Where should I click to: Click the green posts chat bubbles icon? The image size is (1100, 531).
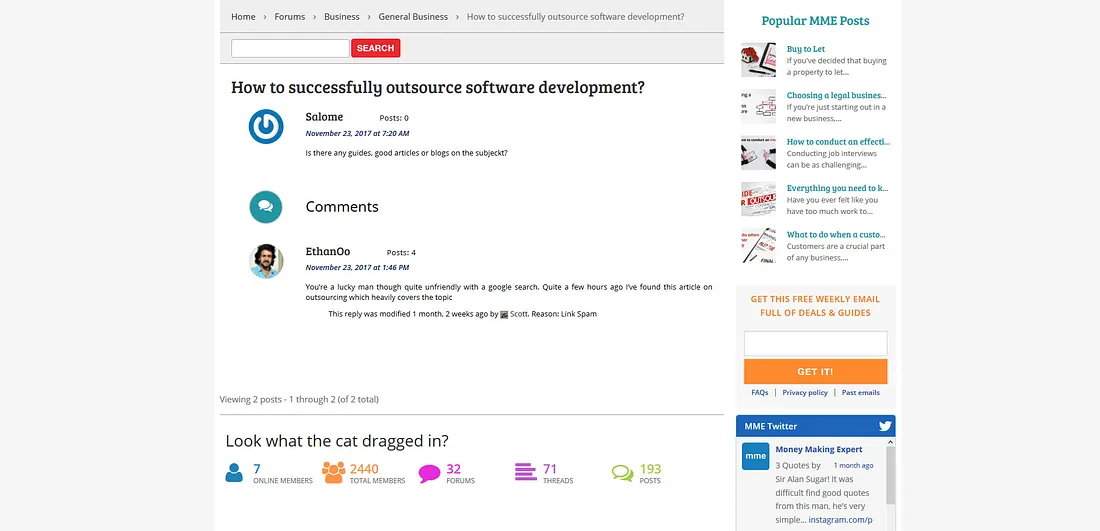pyautogui.click(x=622, y=473)
